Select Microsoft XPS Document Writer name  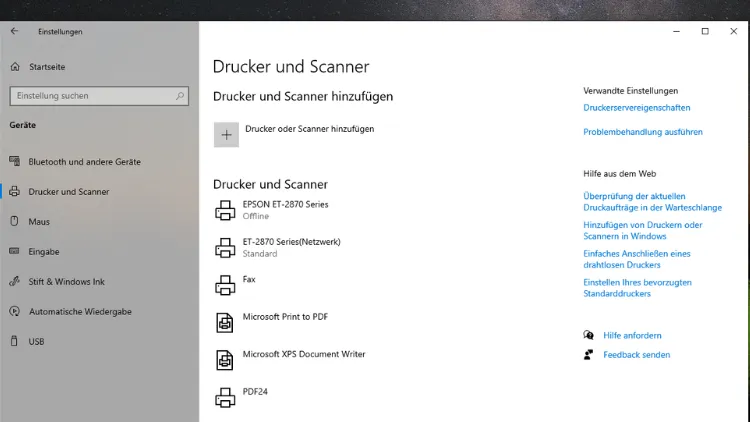tap(304, 354)
